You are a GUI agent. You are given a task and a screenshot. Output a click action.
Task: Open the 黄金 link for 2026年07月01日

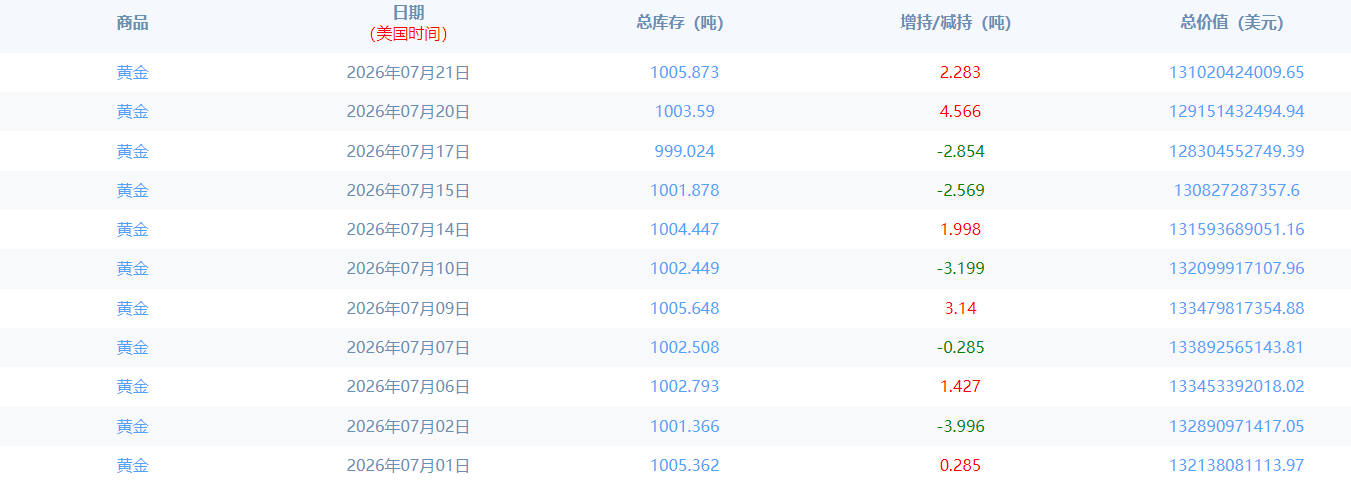132,465
